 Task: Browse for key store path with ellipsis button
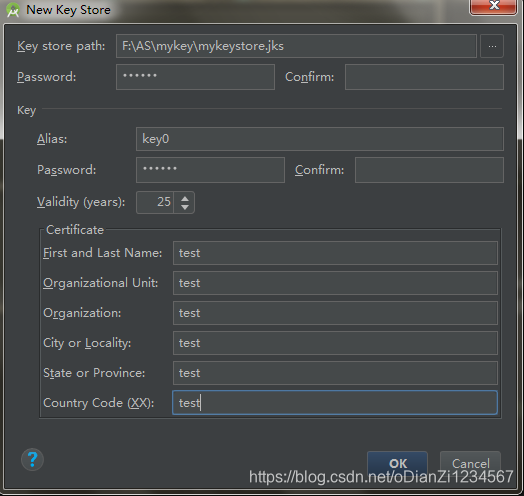(x=492, y=46)
